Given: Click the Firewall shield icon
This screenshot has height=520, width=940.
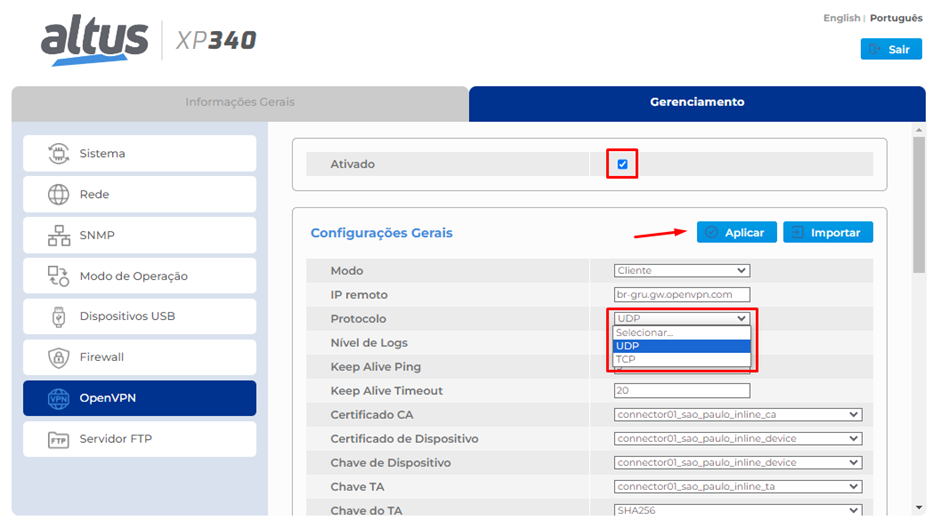Looking at the screenshot, I should coord(59,358).
